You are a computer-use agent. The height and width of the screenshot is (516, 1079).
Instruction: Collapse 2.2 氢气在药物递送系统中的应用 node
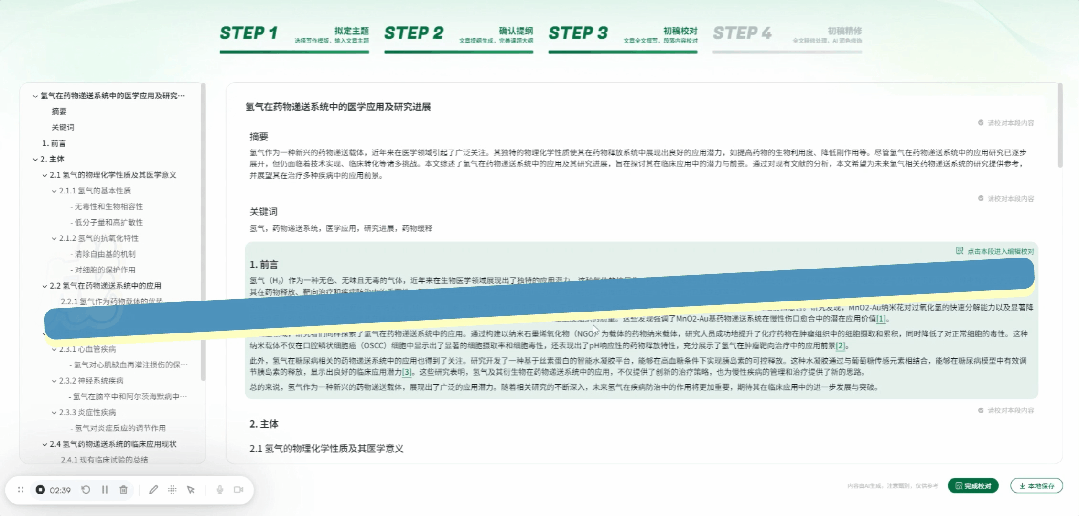pyautogui.click(x=45, y=286)
